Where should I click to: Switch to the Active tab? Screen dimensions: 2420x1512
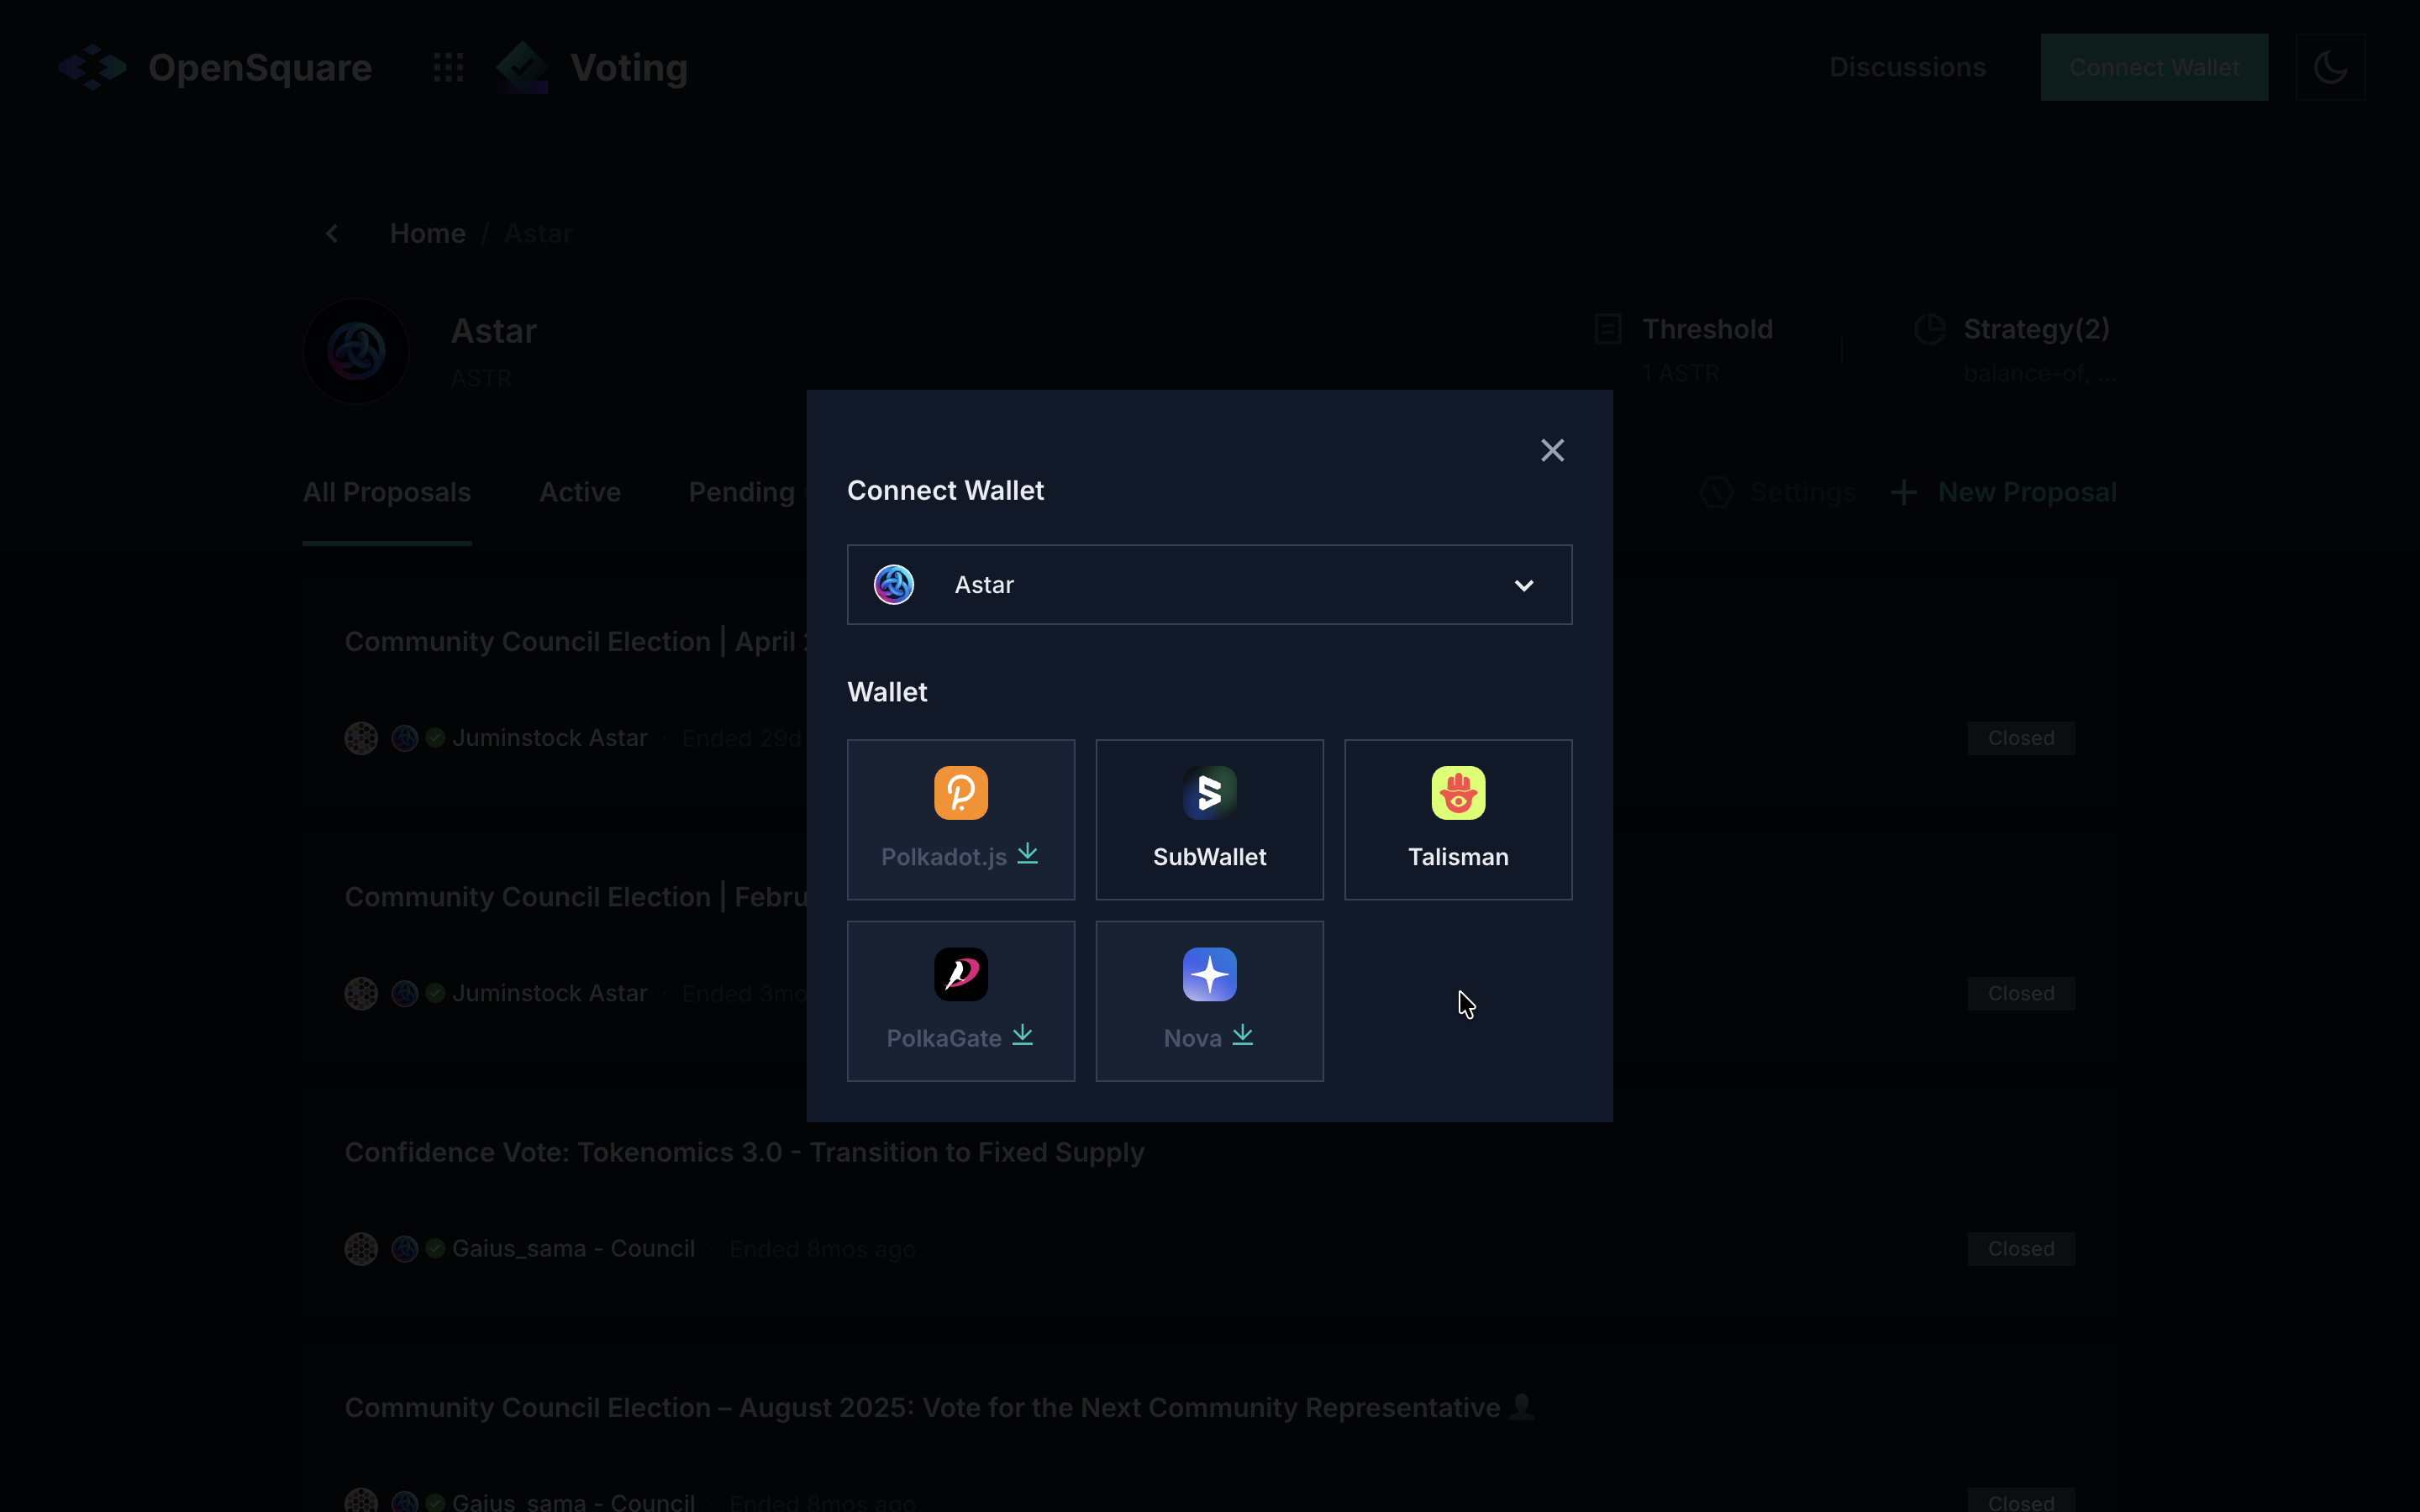click(x=580, y=492)
